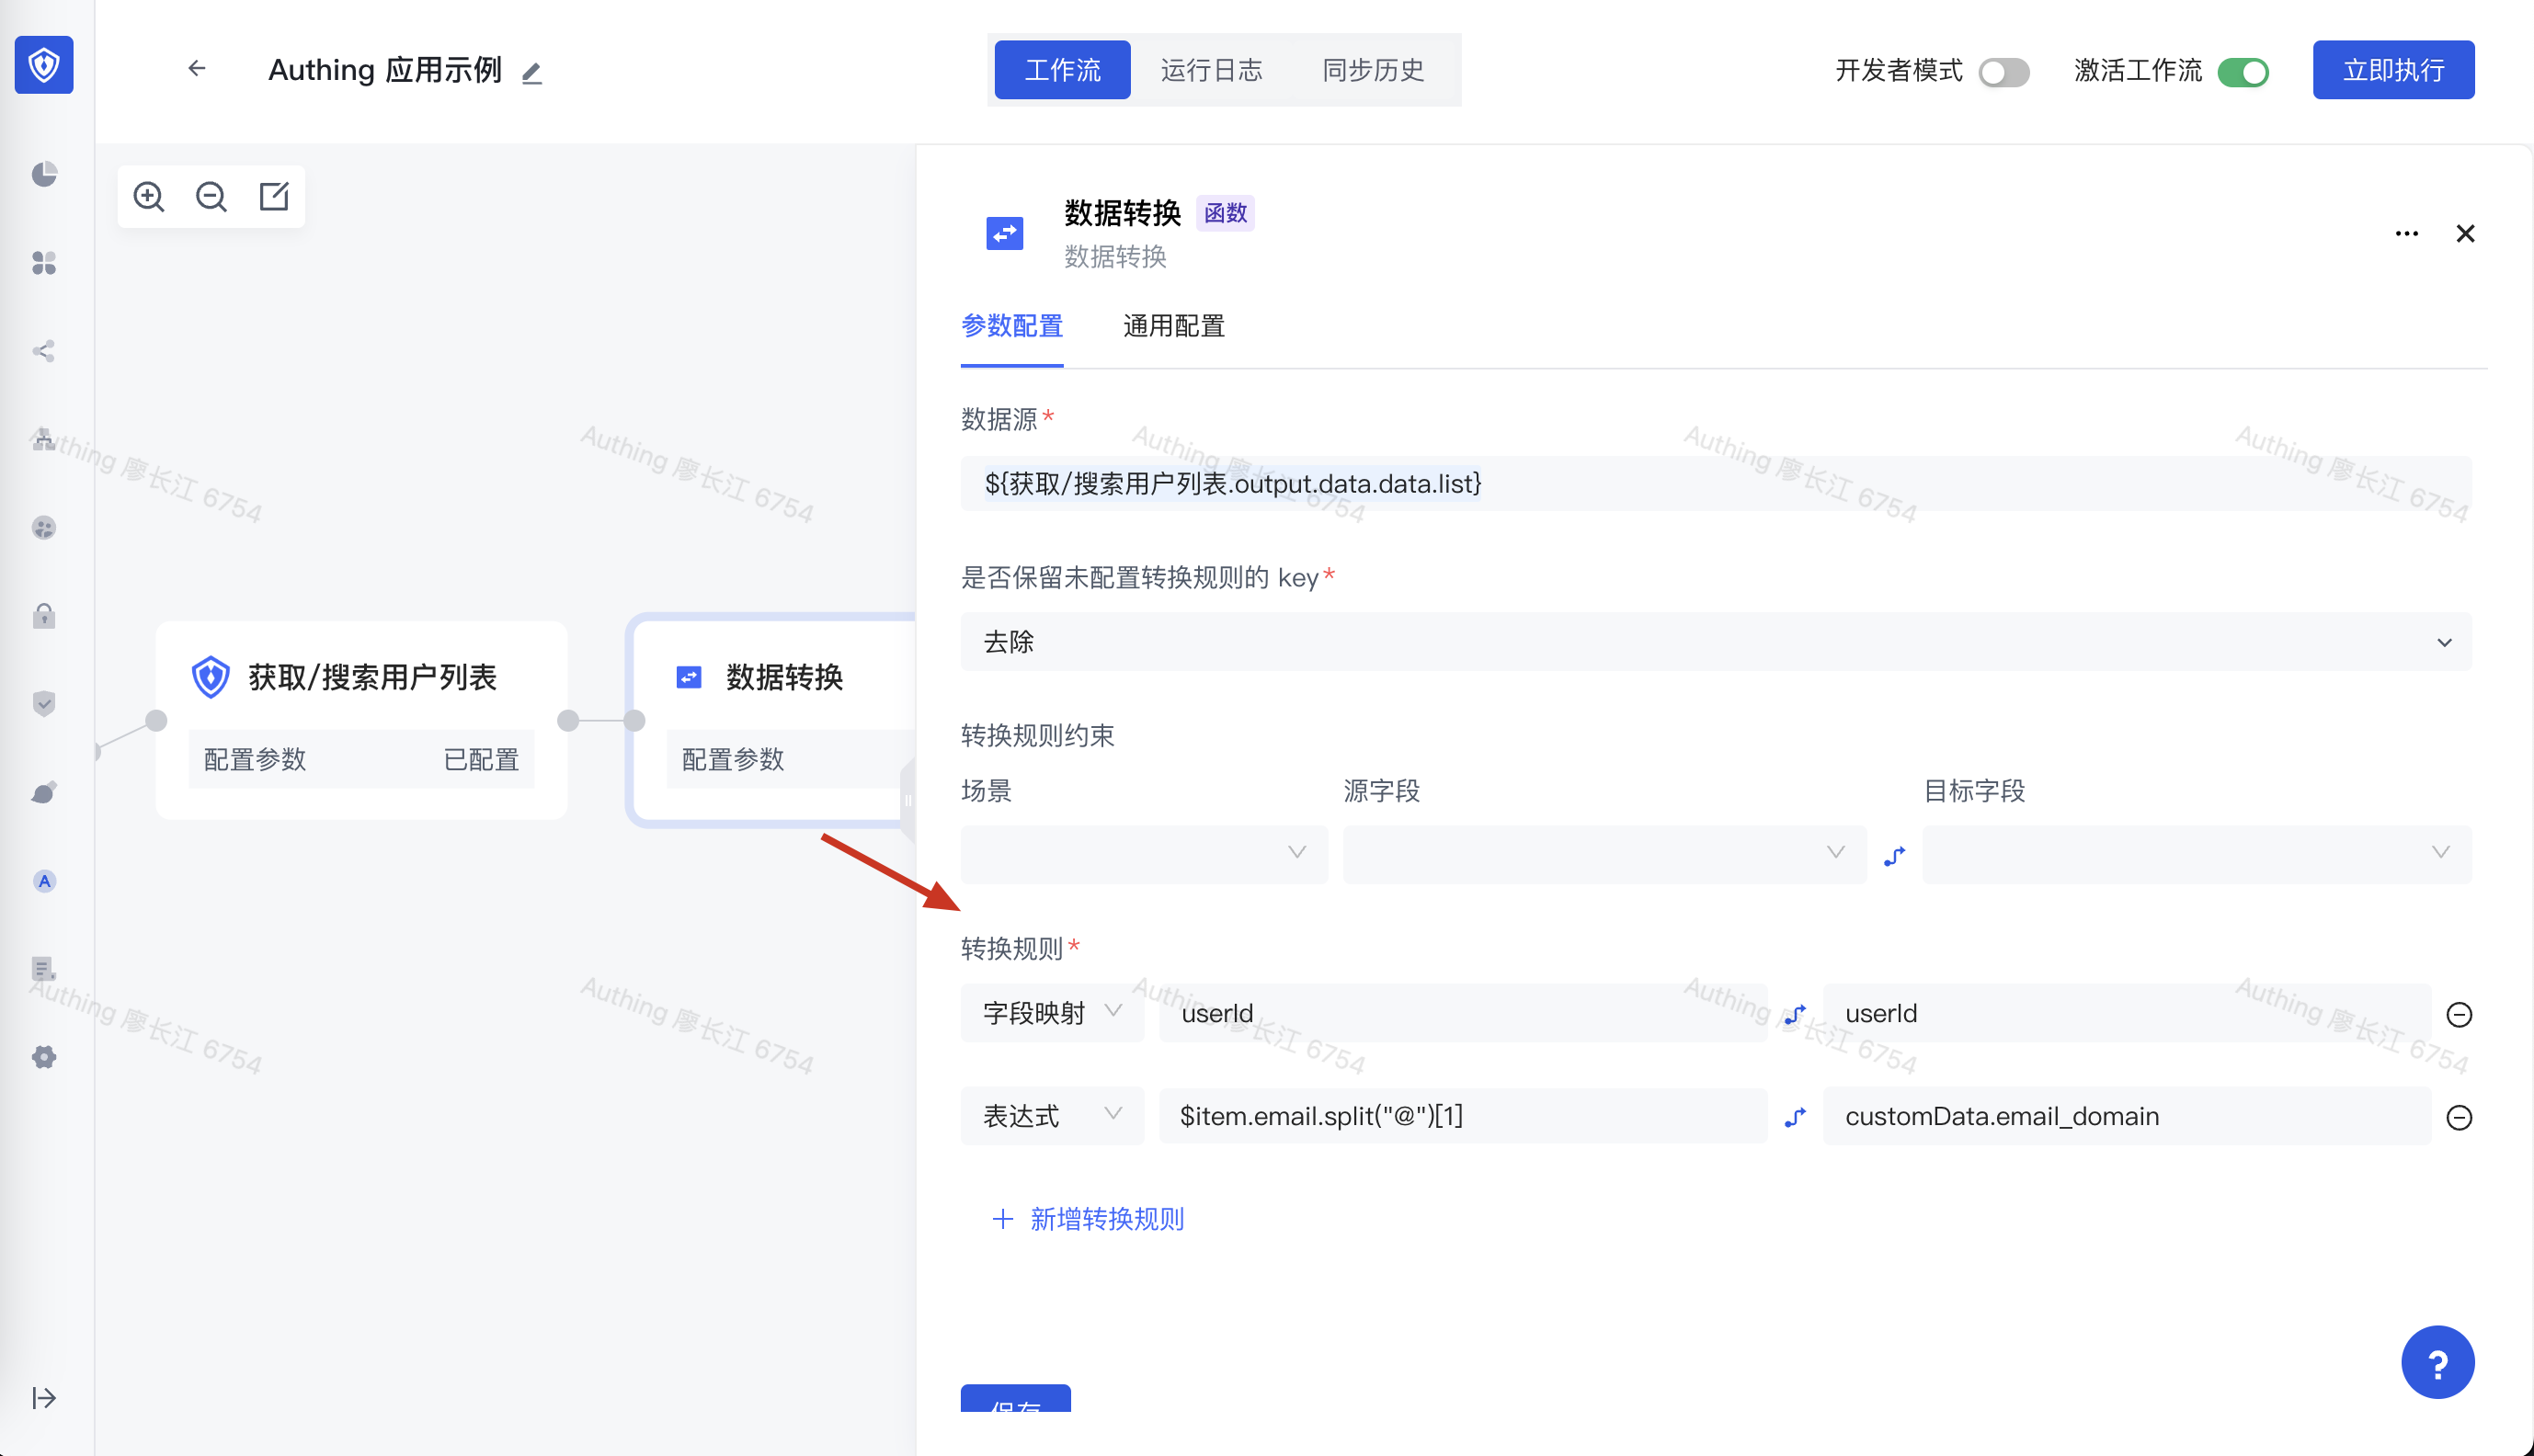This screenshot has width=2534, height=1456.
Task: Open the blue help question button
Action: pyautogui.click(x=2437, y=1362)
